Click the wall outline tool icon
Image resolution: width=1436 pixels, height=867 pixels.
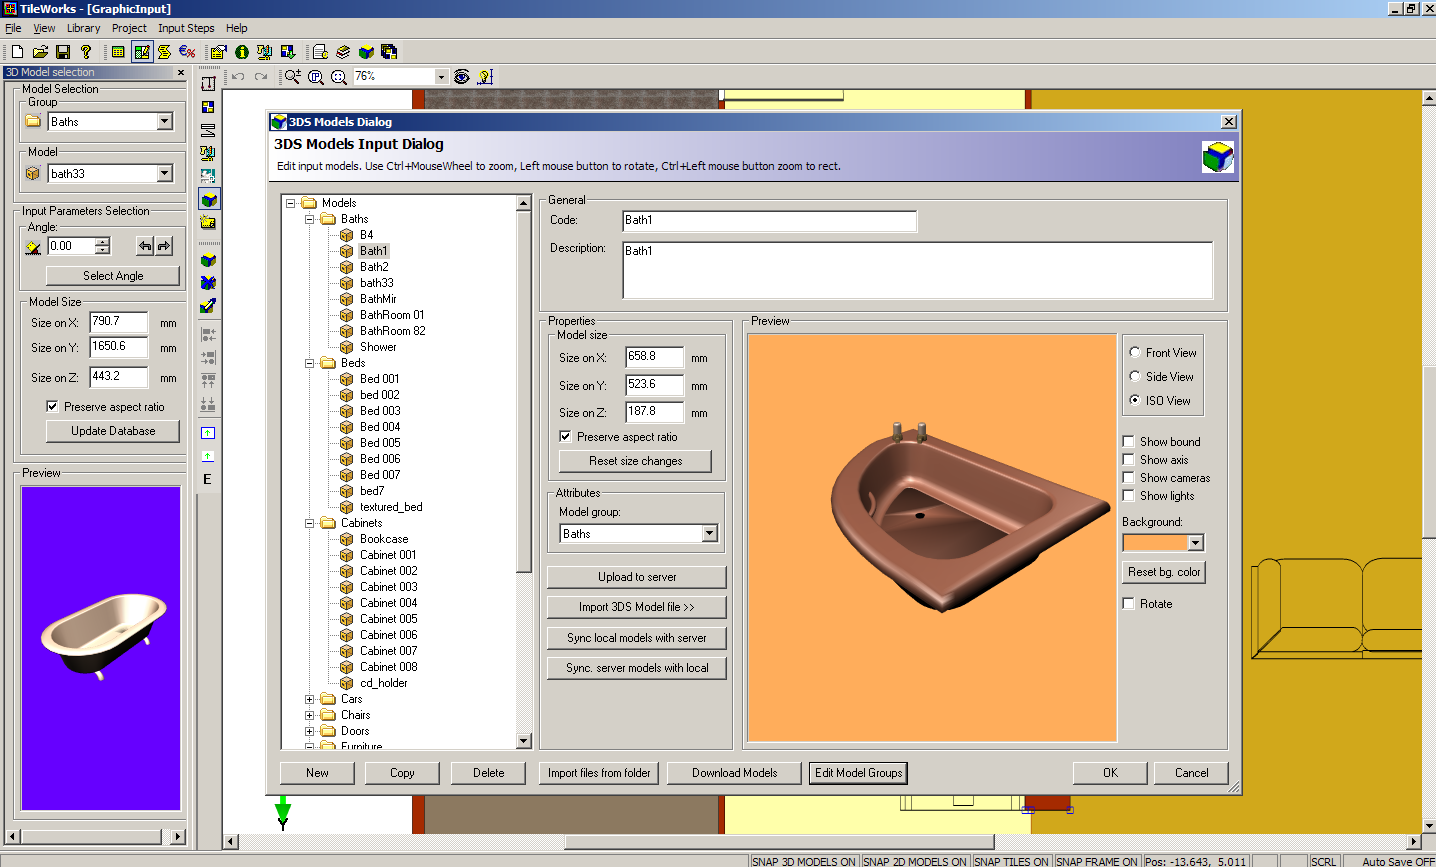point(208,83)
